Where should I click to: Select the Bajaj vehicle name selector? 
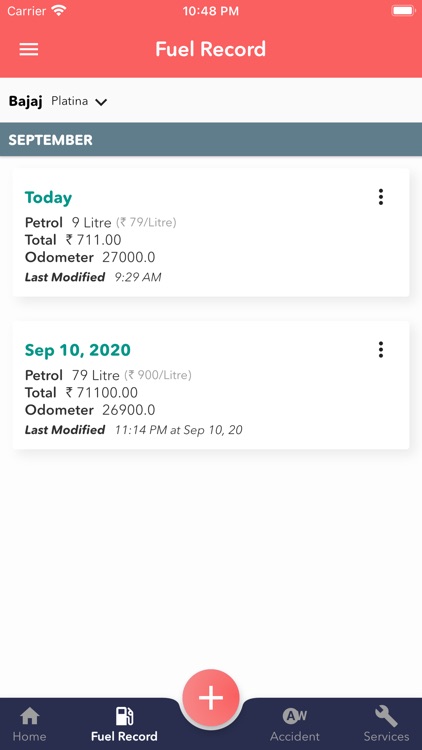(x=26, y=101)
